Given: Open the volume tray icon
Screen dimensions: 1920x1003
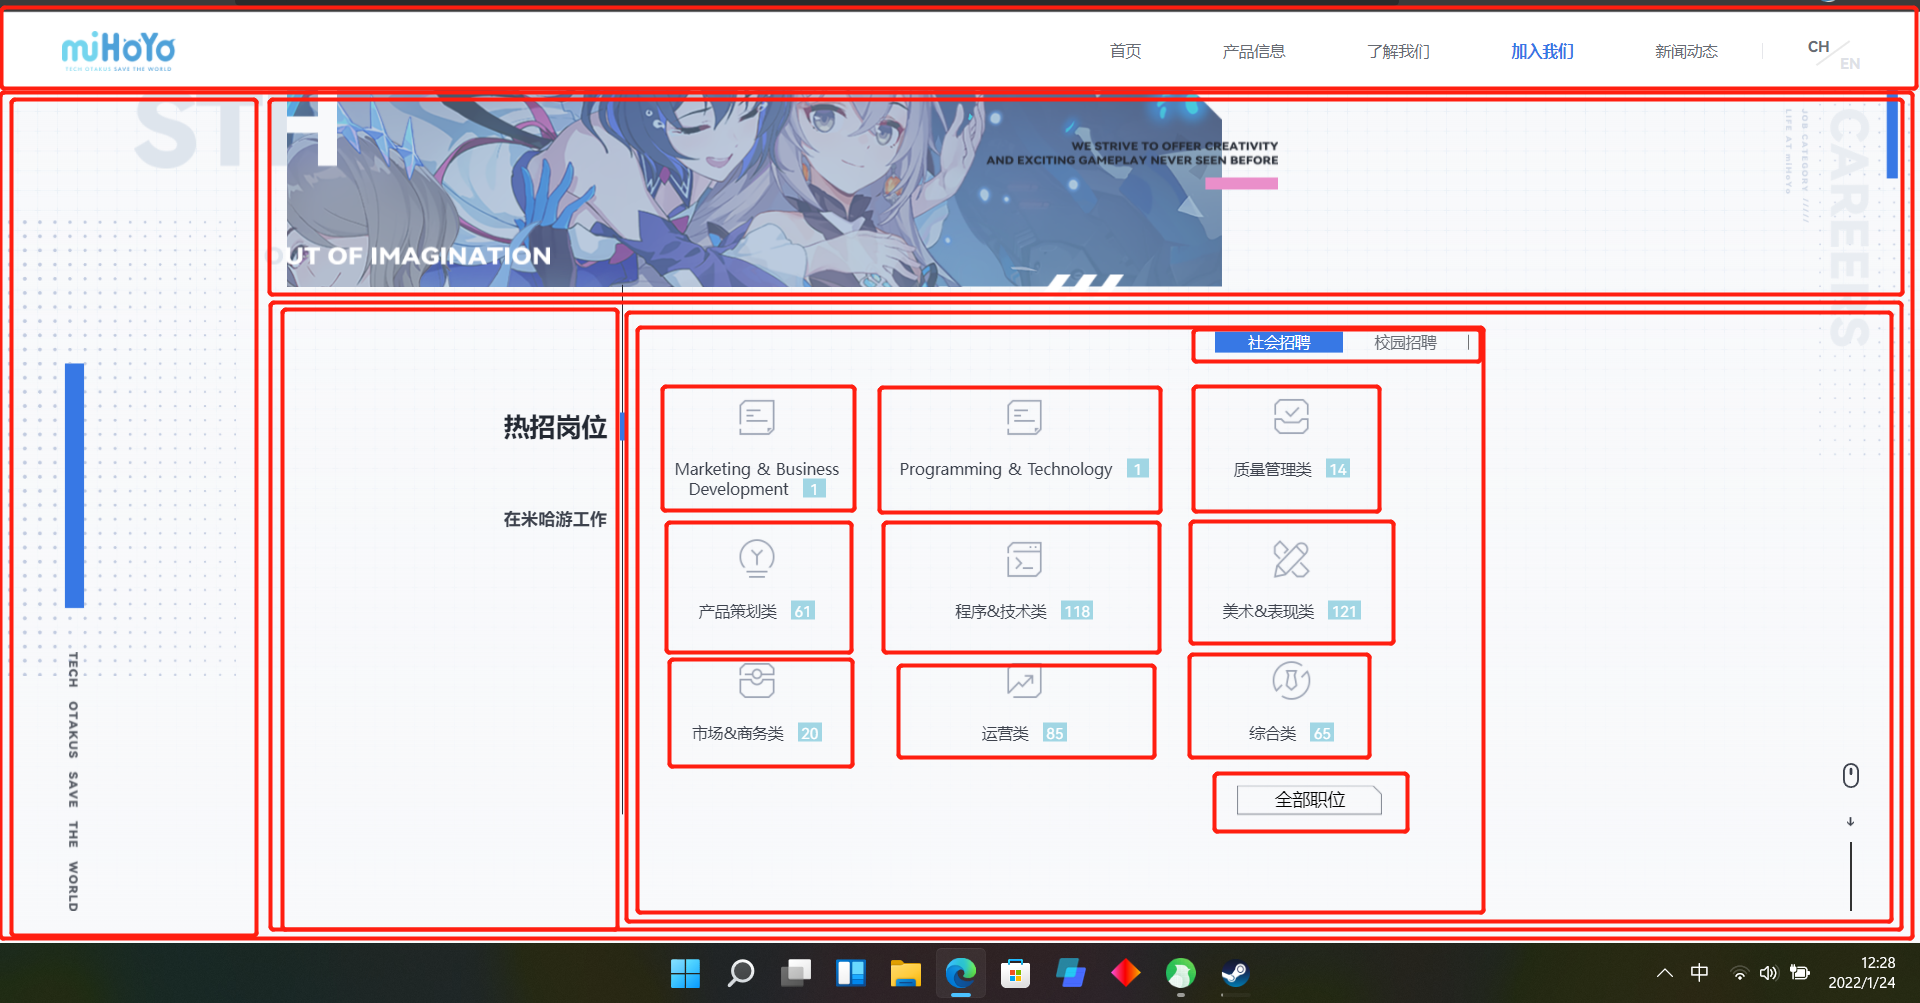Looking at the screenshot, I should coord(1769,973).
